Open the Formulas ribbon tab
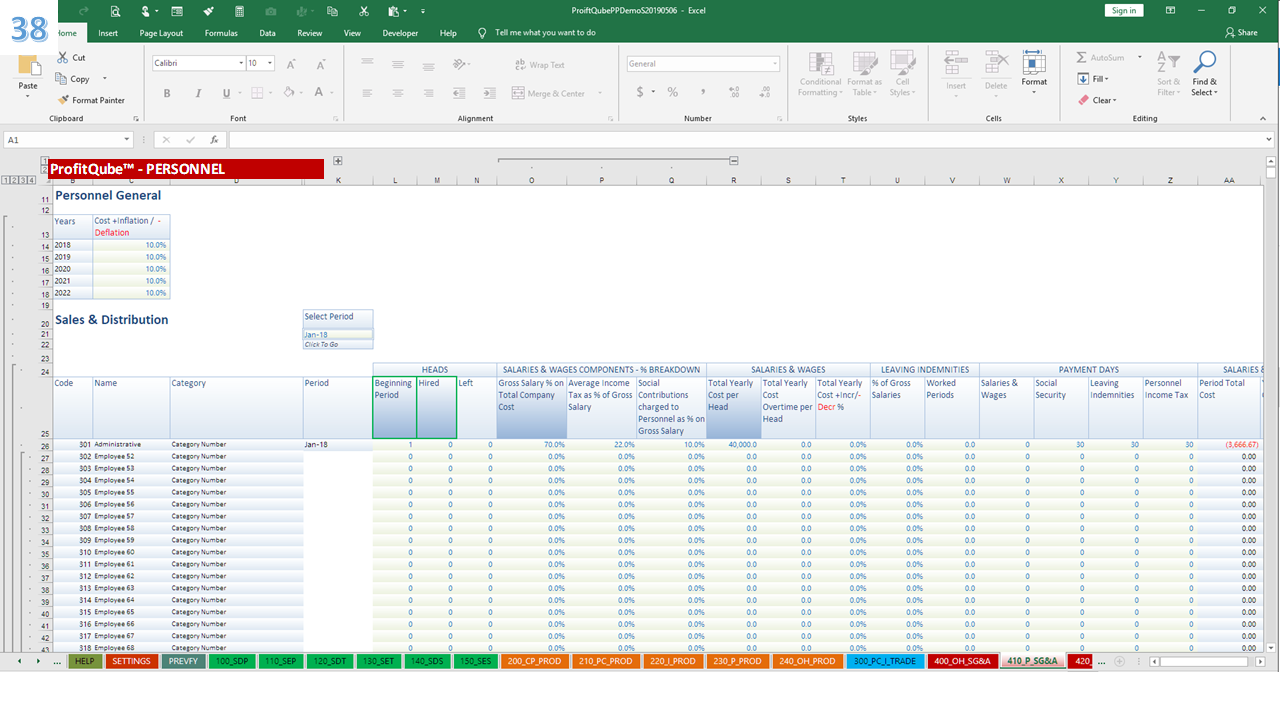1280x720 pixels. tap(221, 33)
